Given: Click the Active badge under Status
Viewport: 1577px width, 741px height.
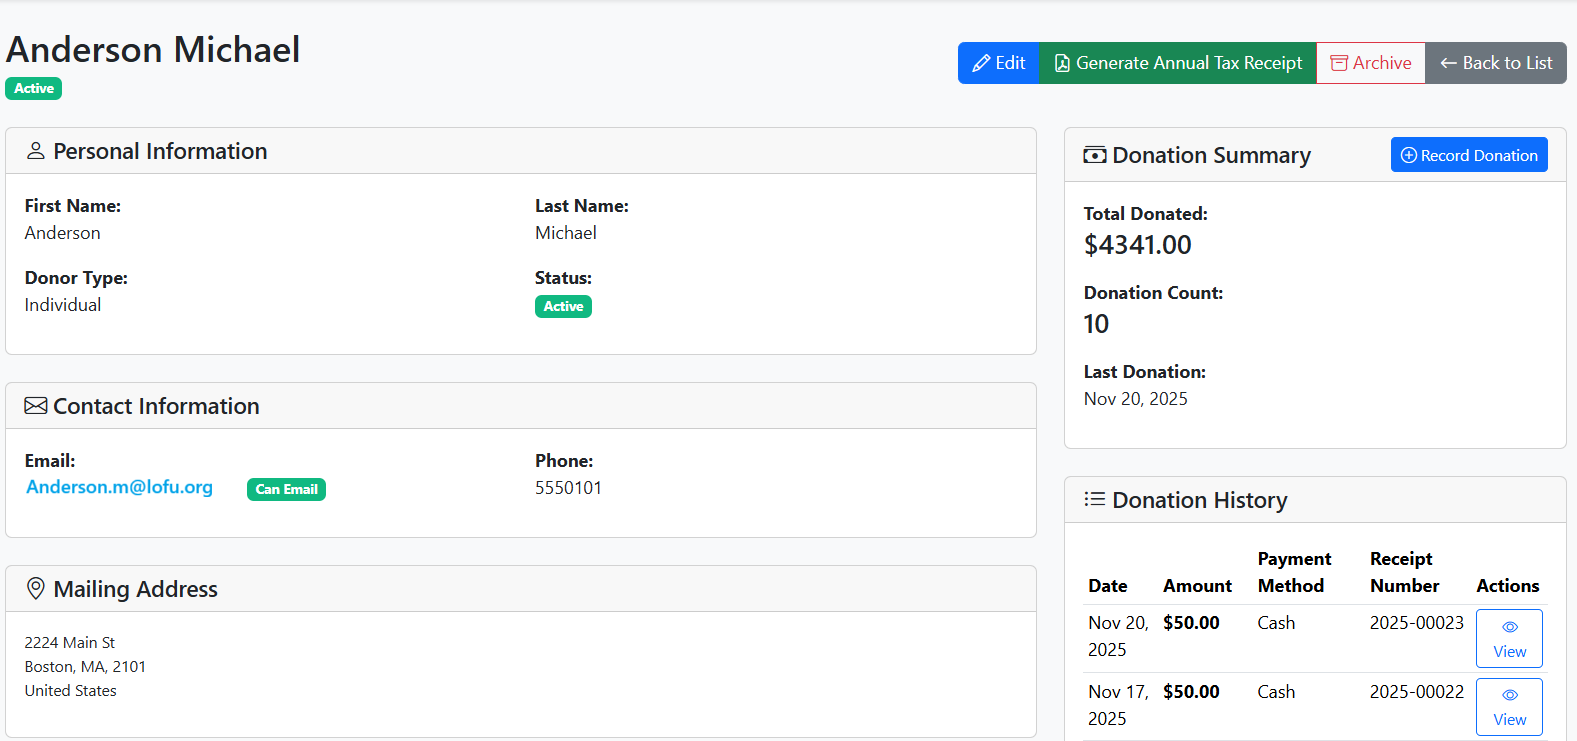Looking at the screenshot, I should tap(563, 306).
